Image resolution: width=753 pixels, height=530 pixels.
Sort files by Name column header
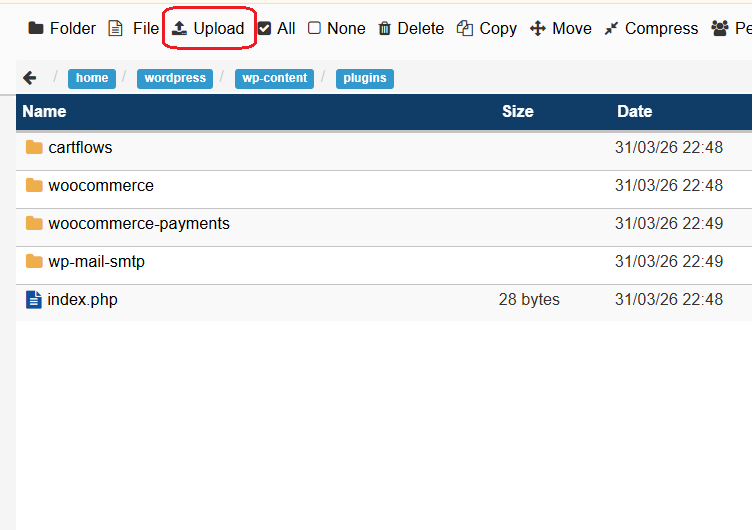[x=44, y=112]
